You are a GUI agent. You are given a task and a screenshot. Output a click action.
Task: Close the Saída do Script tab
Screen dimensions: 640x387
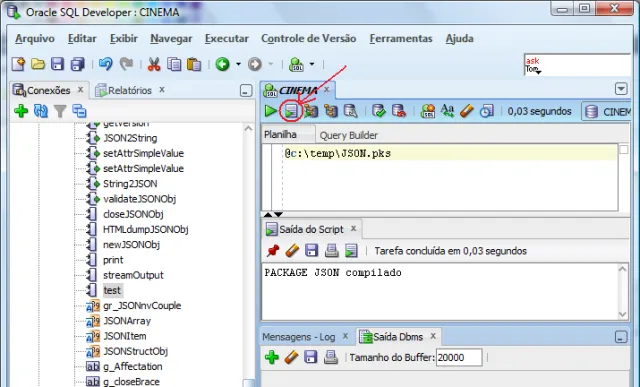(353, 229)
